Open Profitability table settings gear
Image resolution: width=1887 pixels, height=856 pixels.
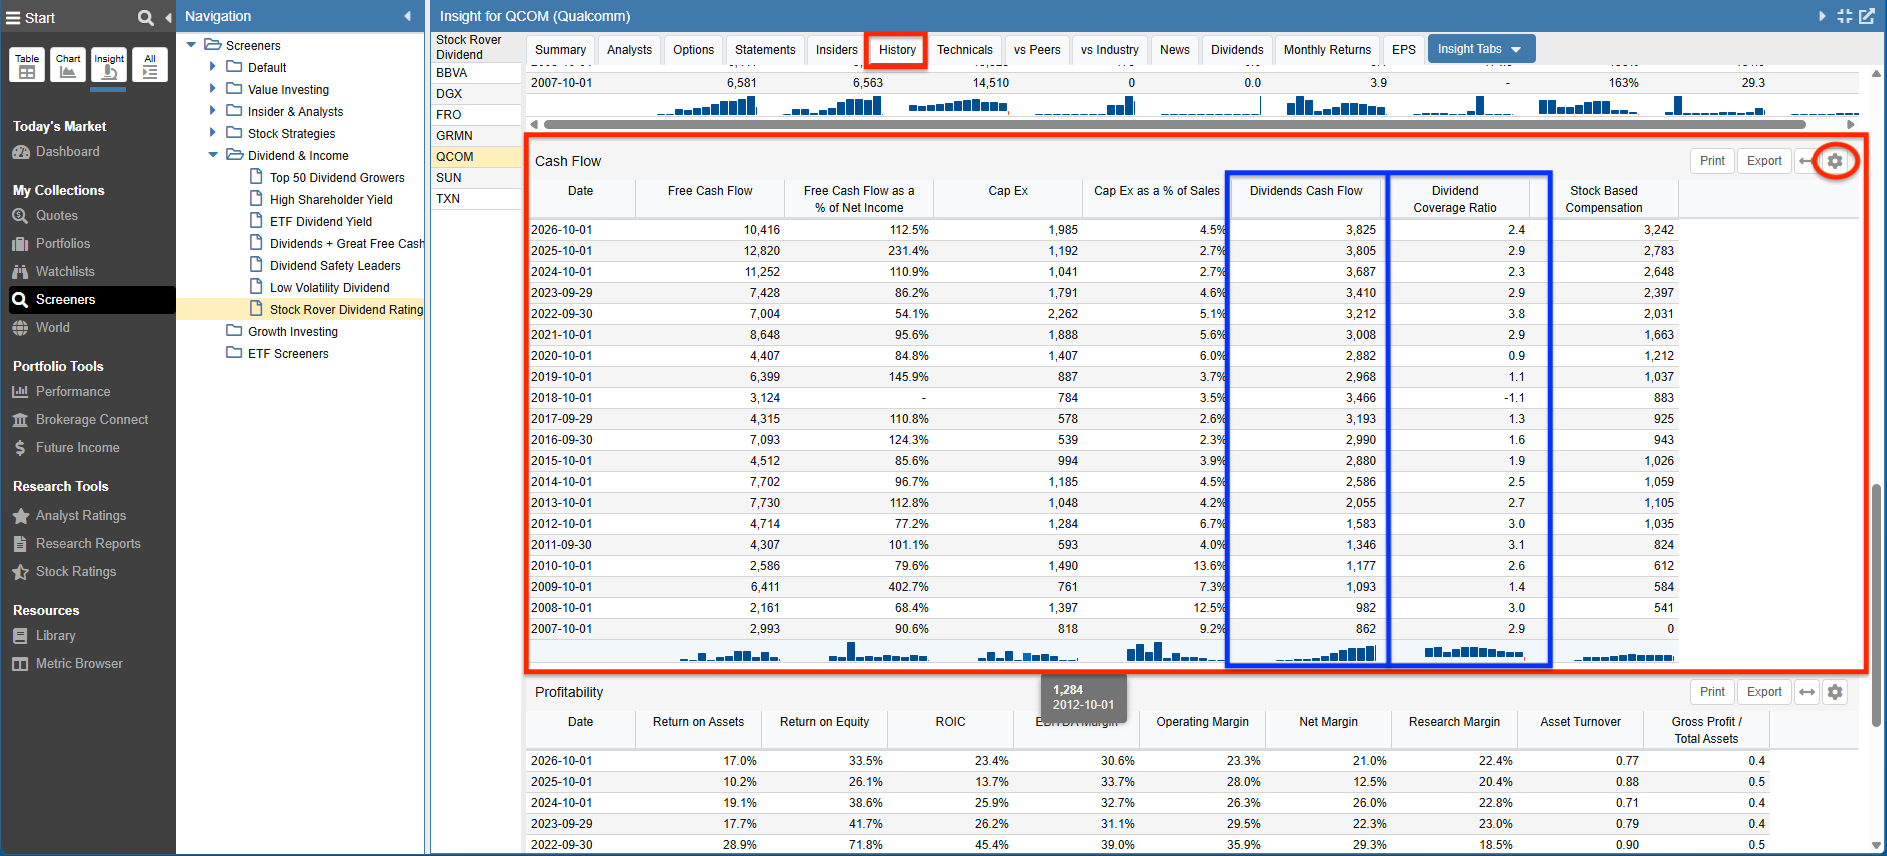pyautogui.click(x=1835, y=692)
